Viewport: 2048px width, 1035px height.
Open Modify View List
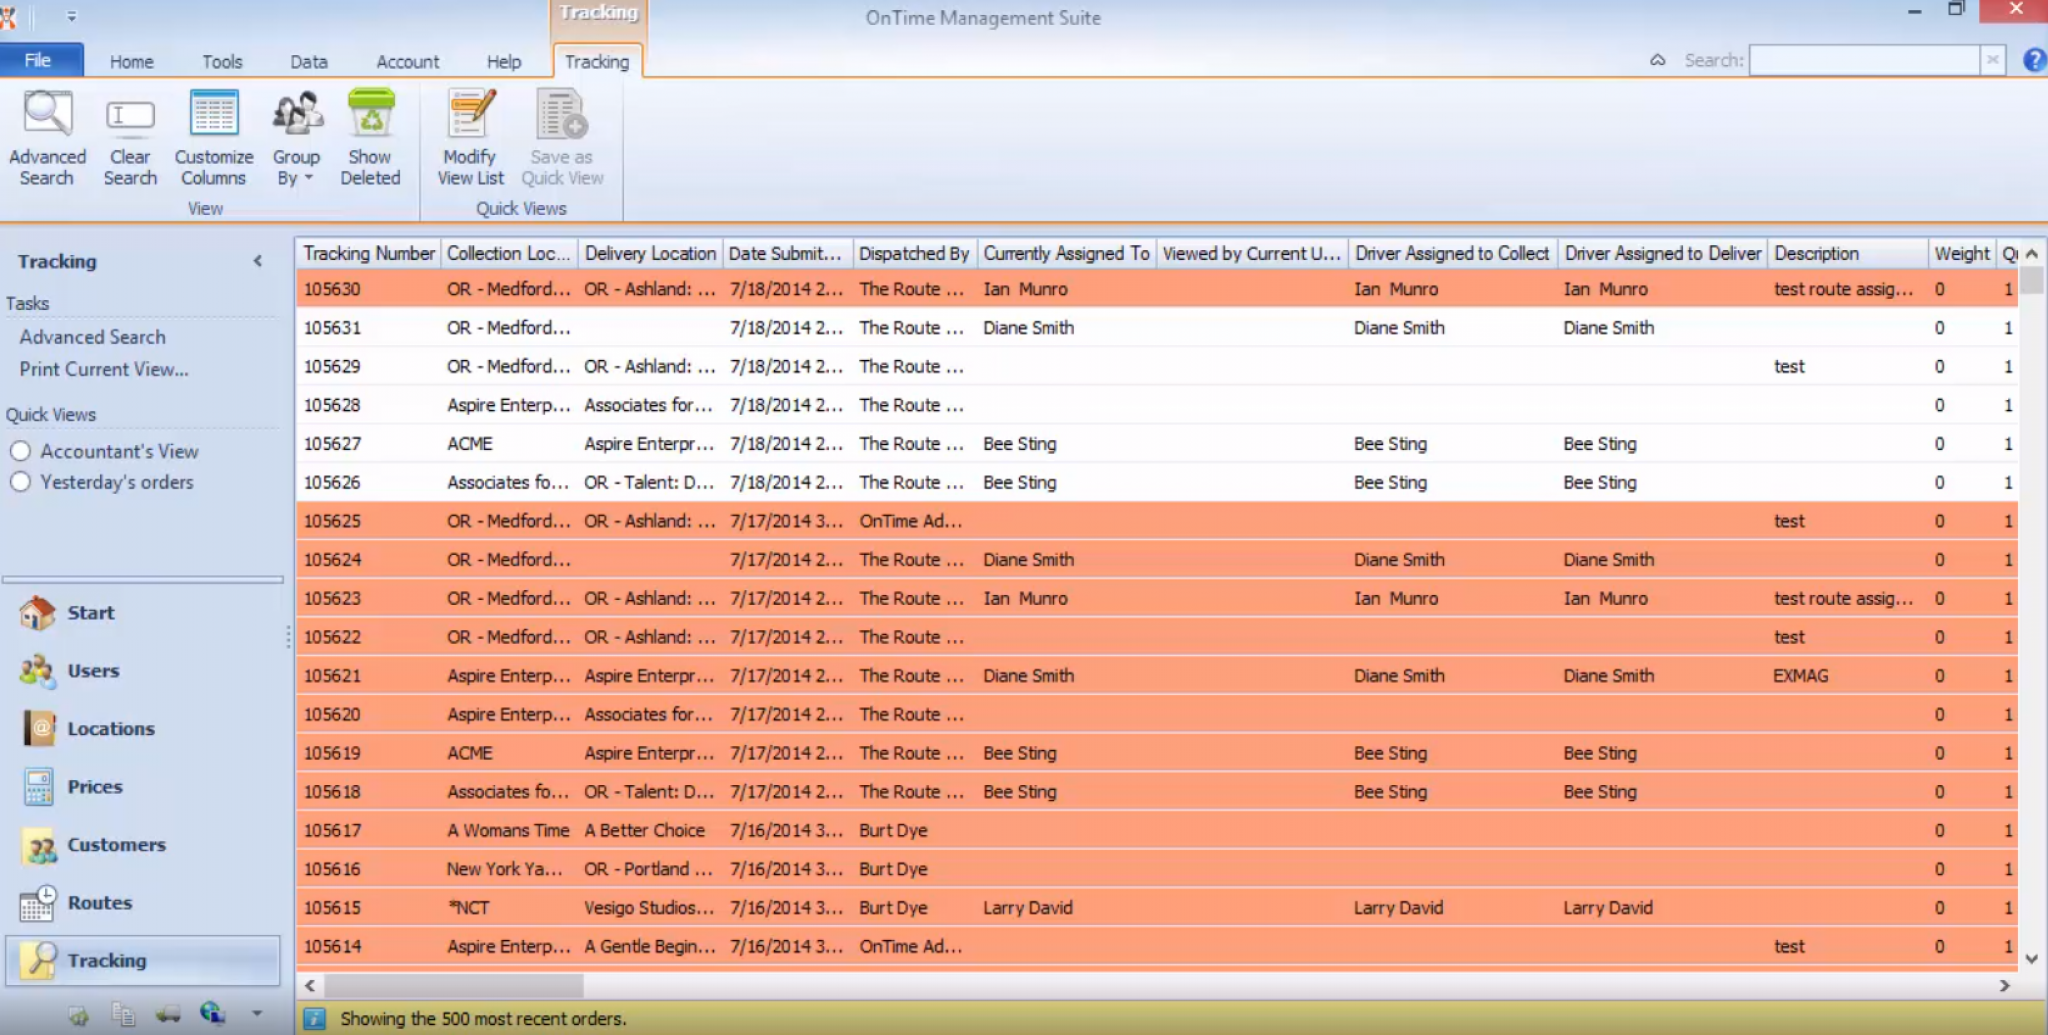pos(470,137)
